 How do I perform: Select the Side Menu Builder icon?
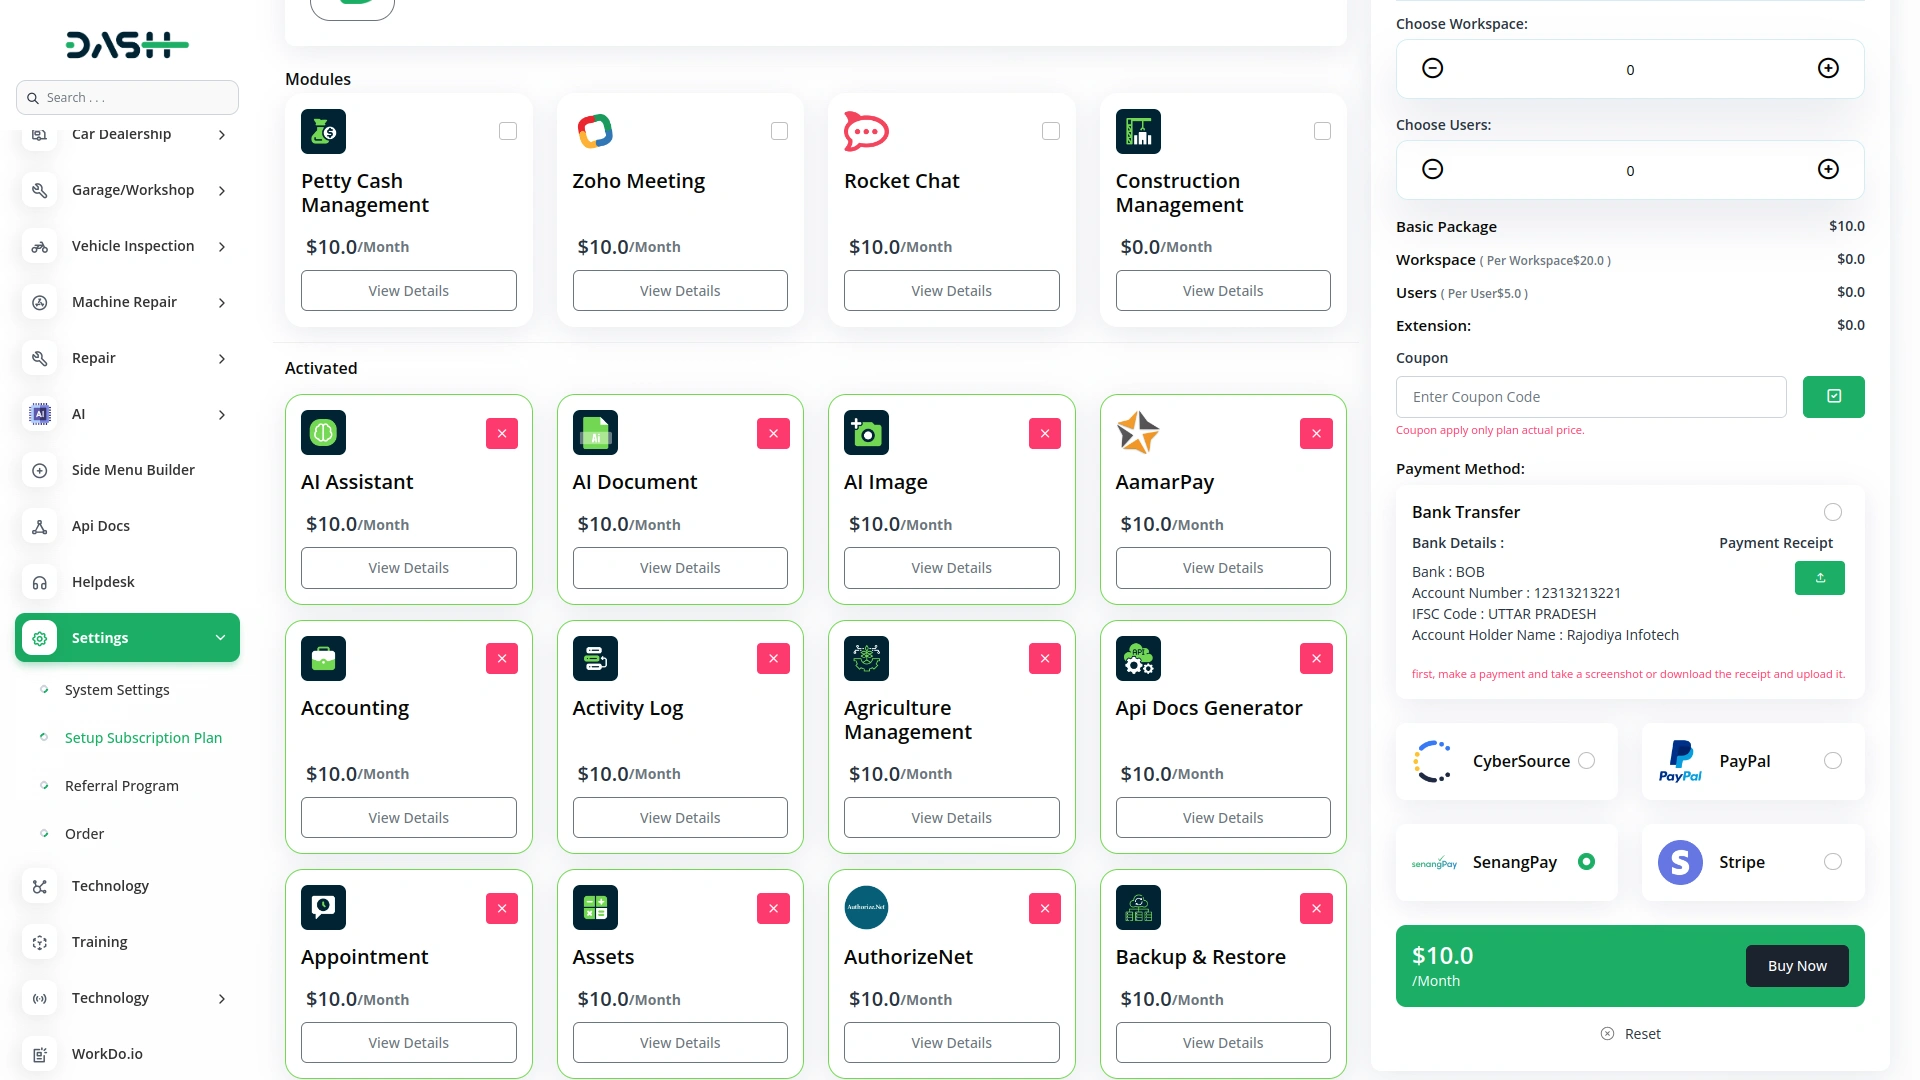pyautogui.click(x=40, y=470)
